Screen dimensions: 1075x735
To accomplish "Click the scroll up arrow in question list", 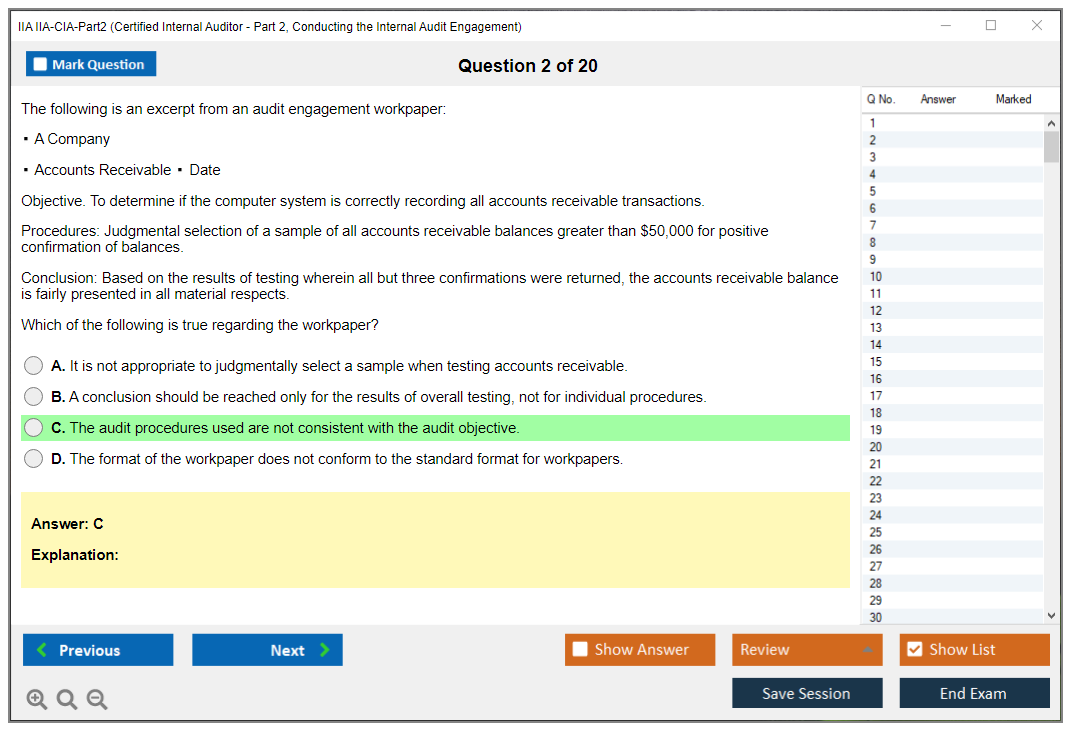I will coord(1050,122).
